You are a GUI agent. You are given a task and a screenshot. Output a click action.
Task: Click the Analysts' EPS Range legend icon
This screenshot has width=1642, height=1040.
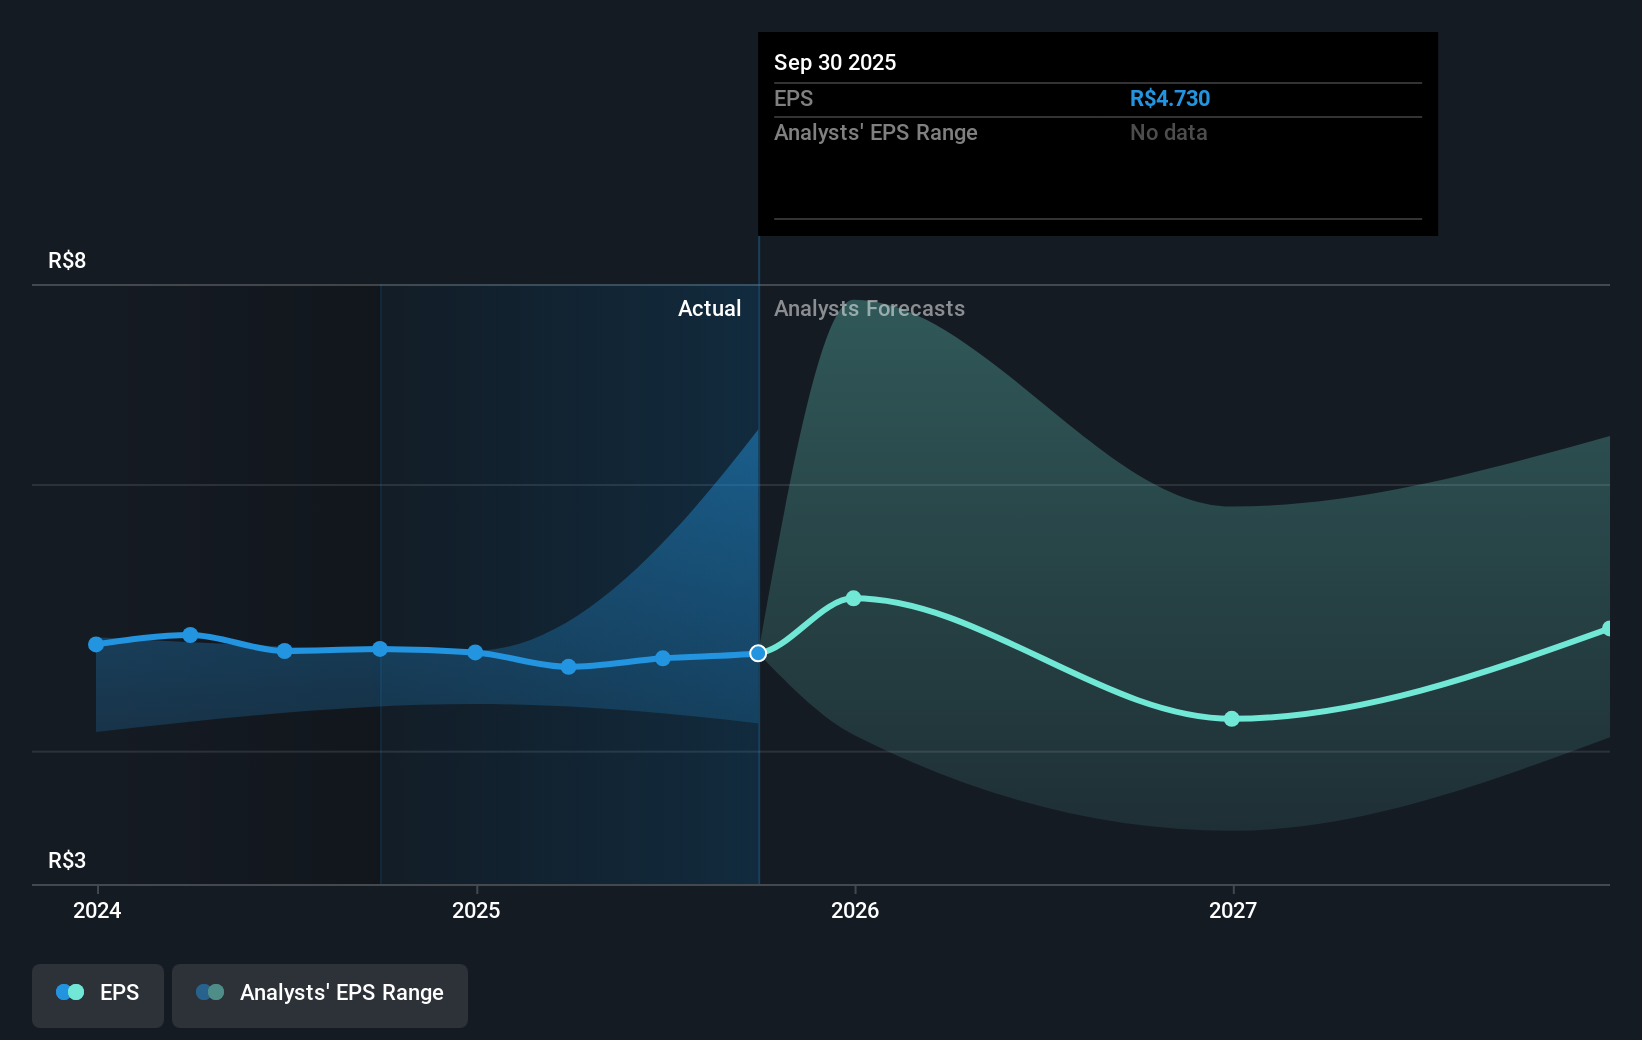(208, 991)
